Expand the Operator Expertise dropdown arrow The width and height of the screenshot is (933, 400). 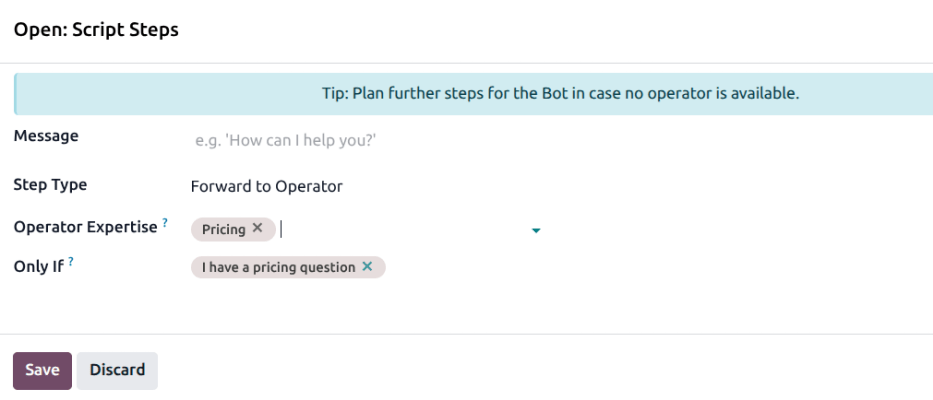click(536, 231)
